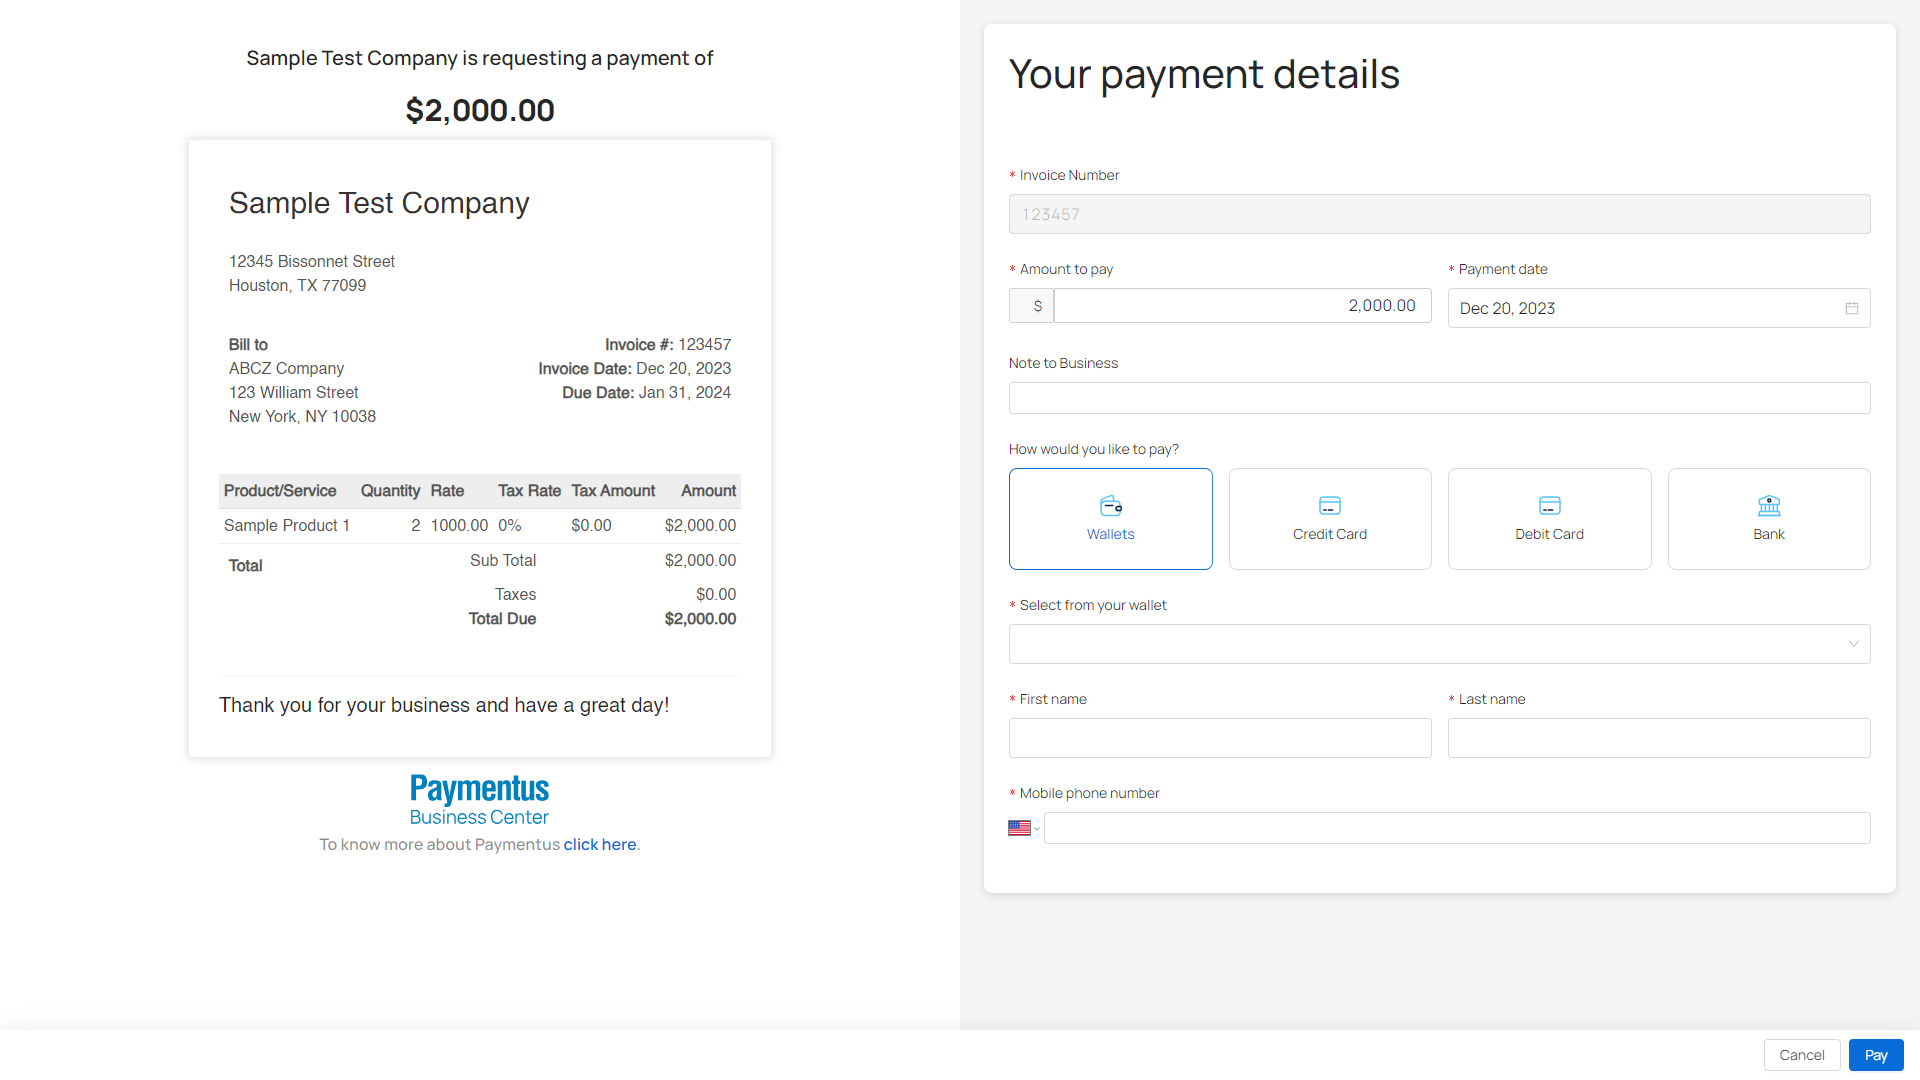The image size is (1920, 1080).
Task: Click the US flag country icon
Action: pos(1019,828)
